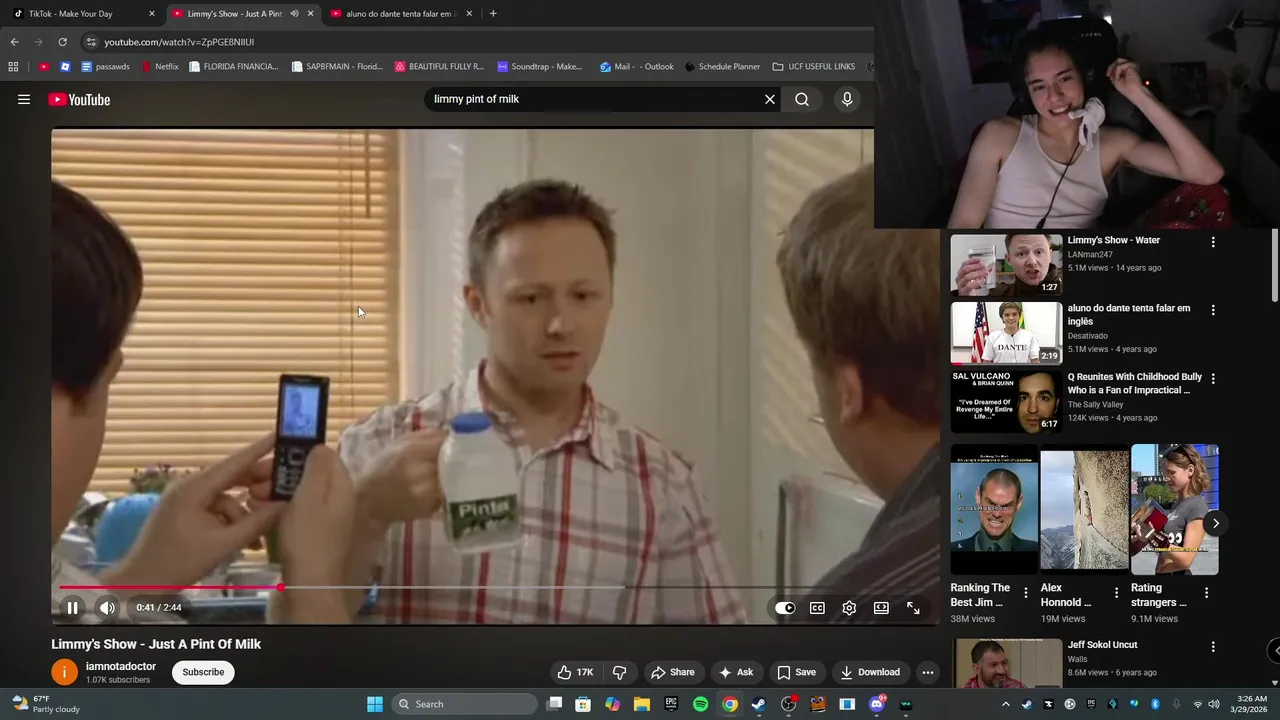
Task: Open File Explorer from the taskbar
Action: [x=642, y=704]
